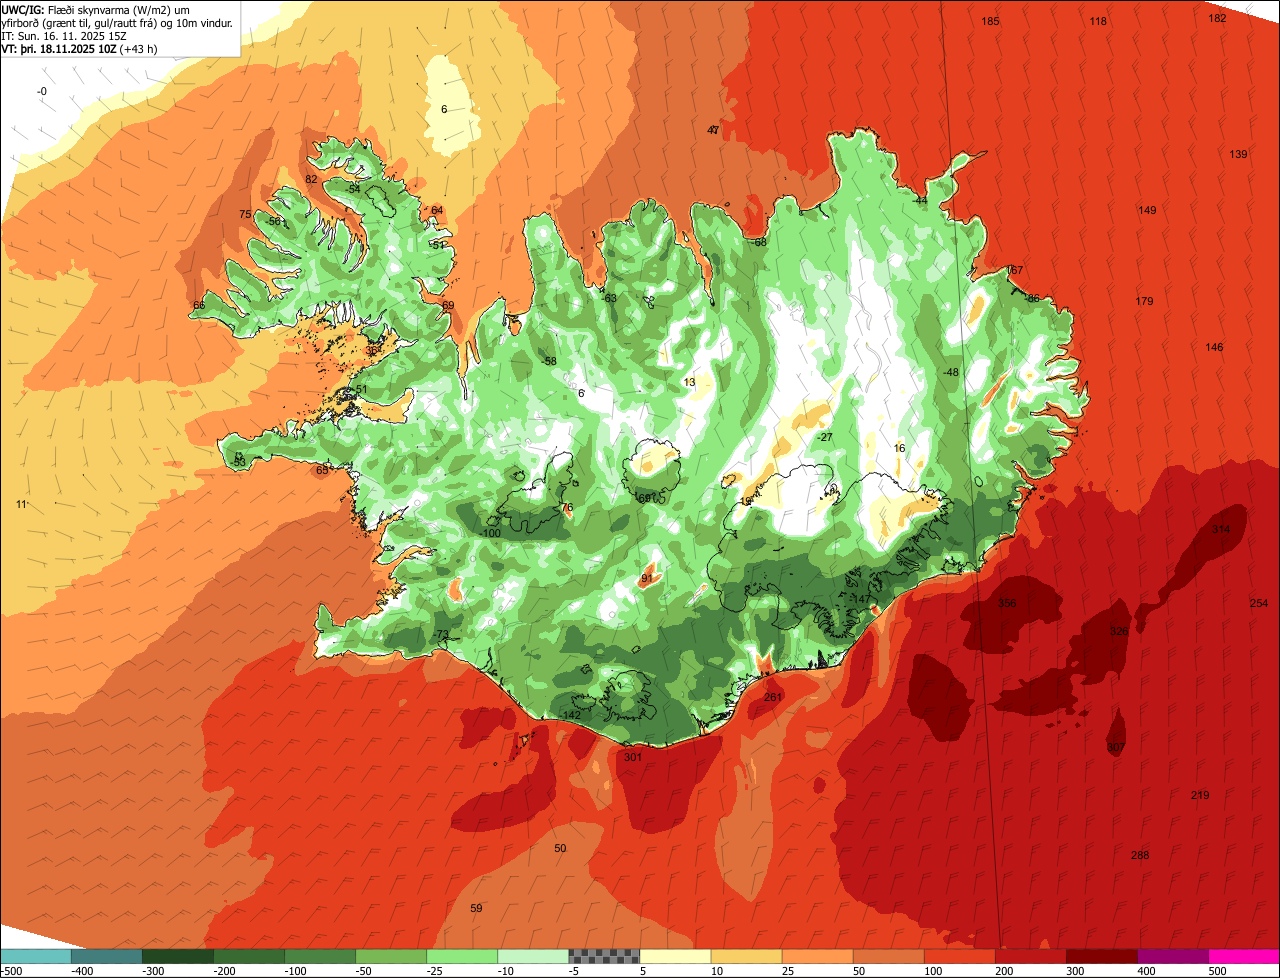The image size is (1280, 978).
Task: Click the -100 to -50 legend swatch
Action: [x=320, y=956]
